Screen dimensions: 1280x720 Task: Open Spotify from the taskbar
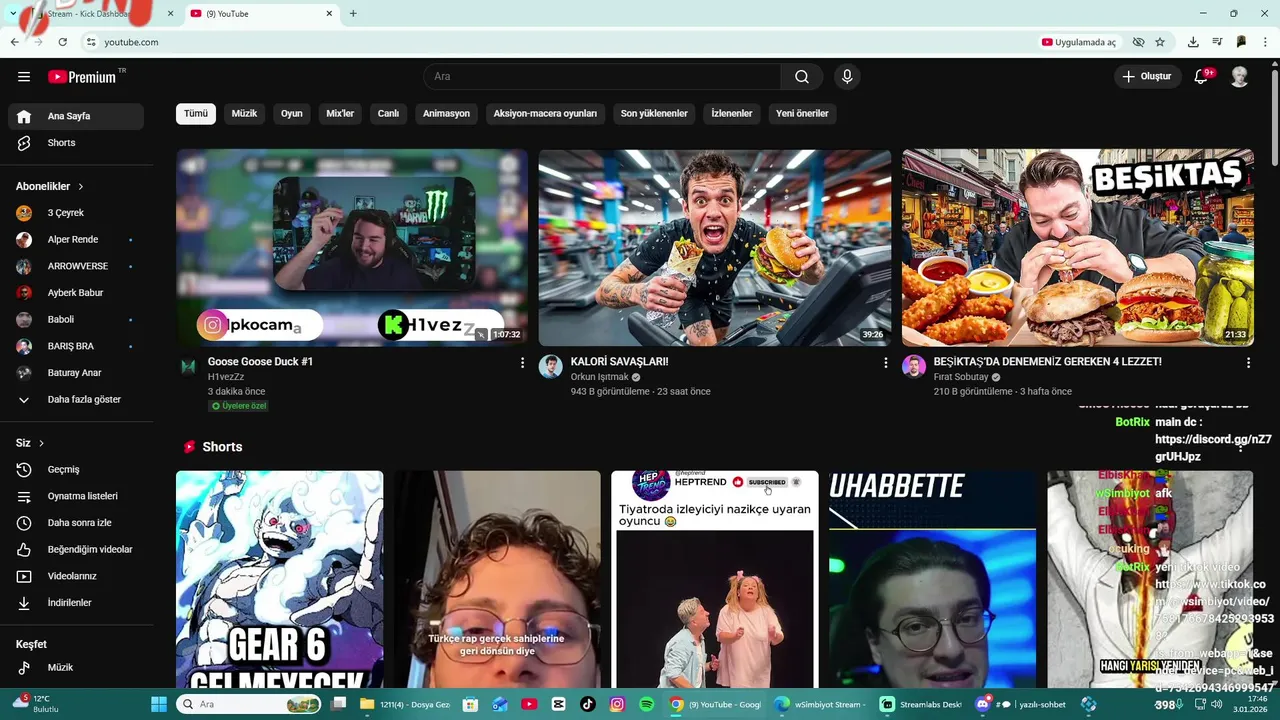point(646,704)
